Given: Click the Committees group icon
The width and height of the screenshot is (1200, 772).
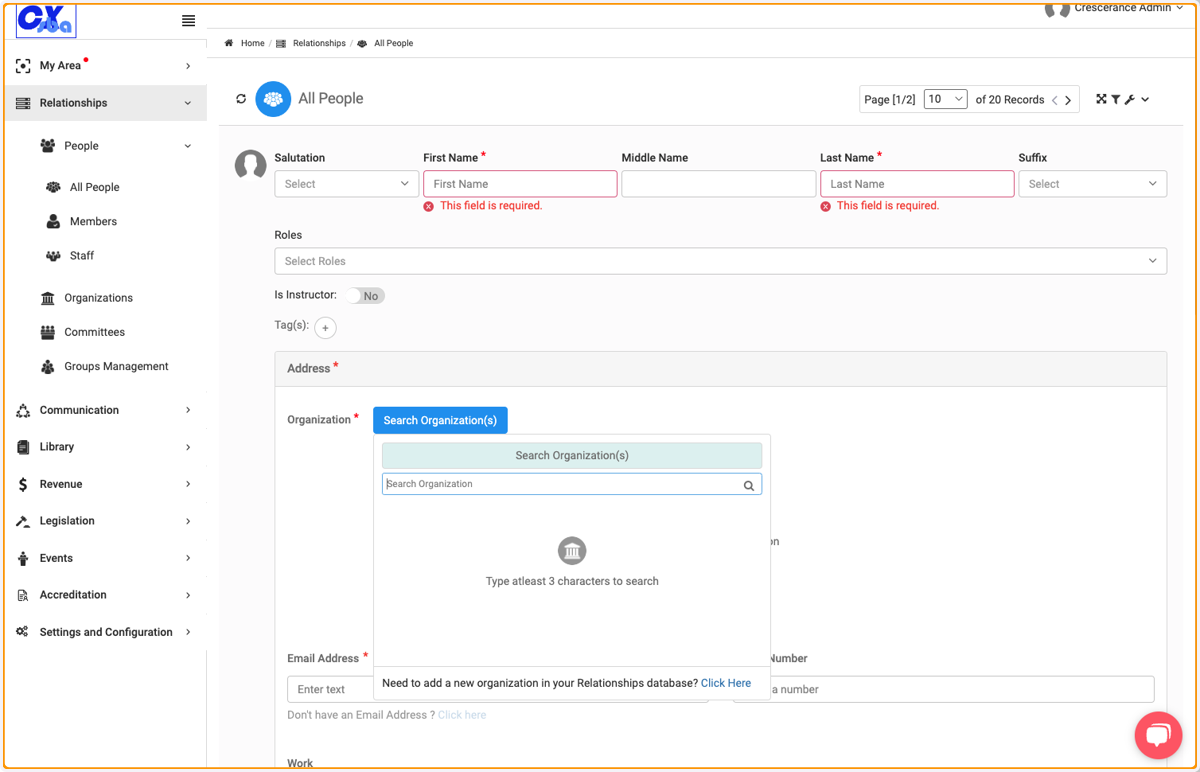Looking at the screenshot, I should tap(47, 332).
